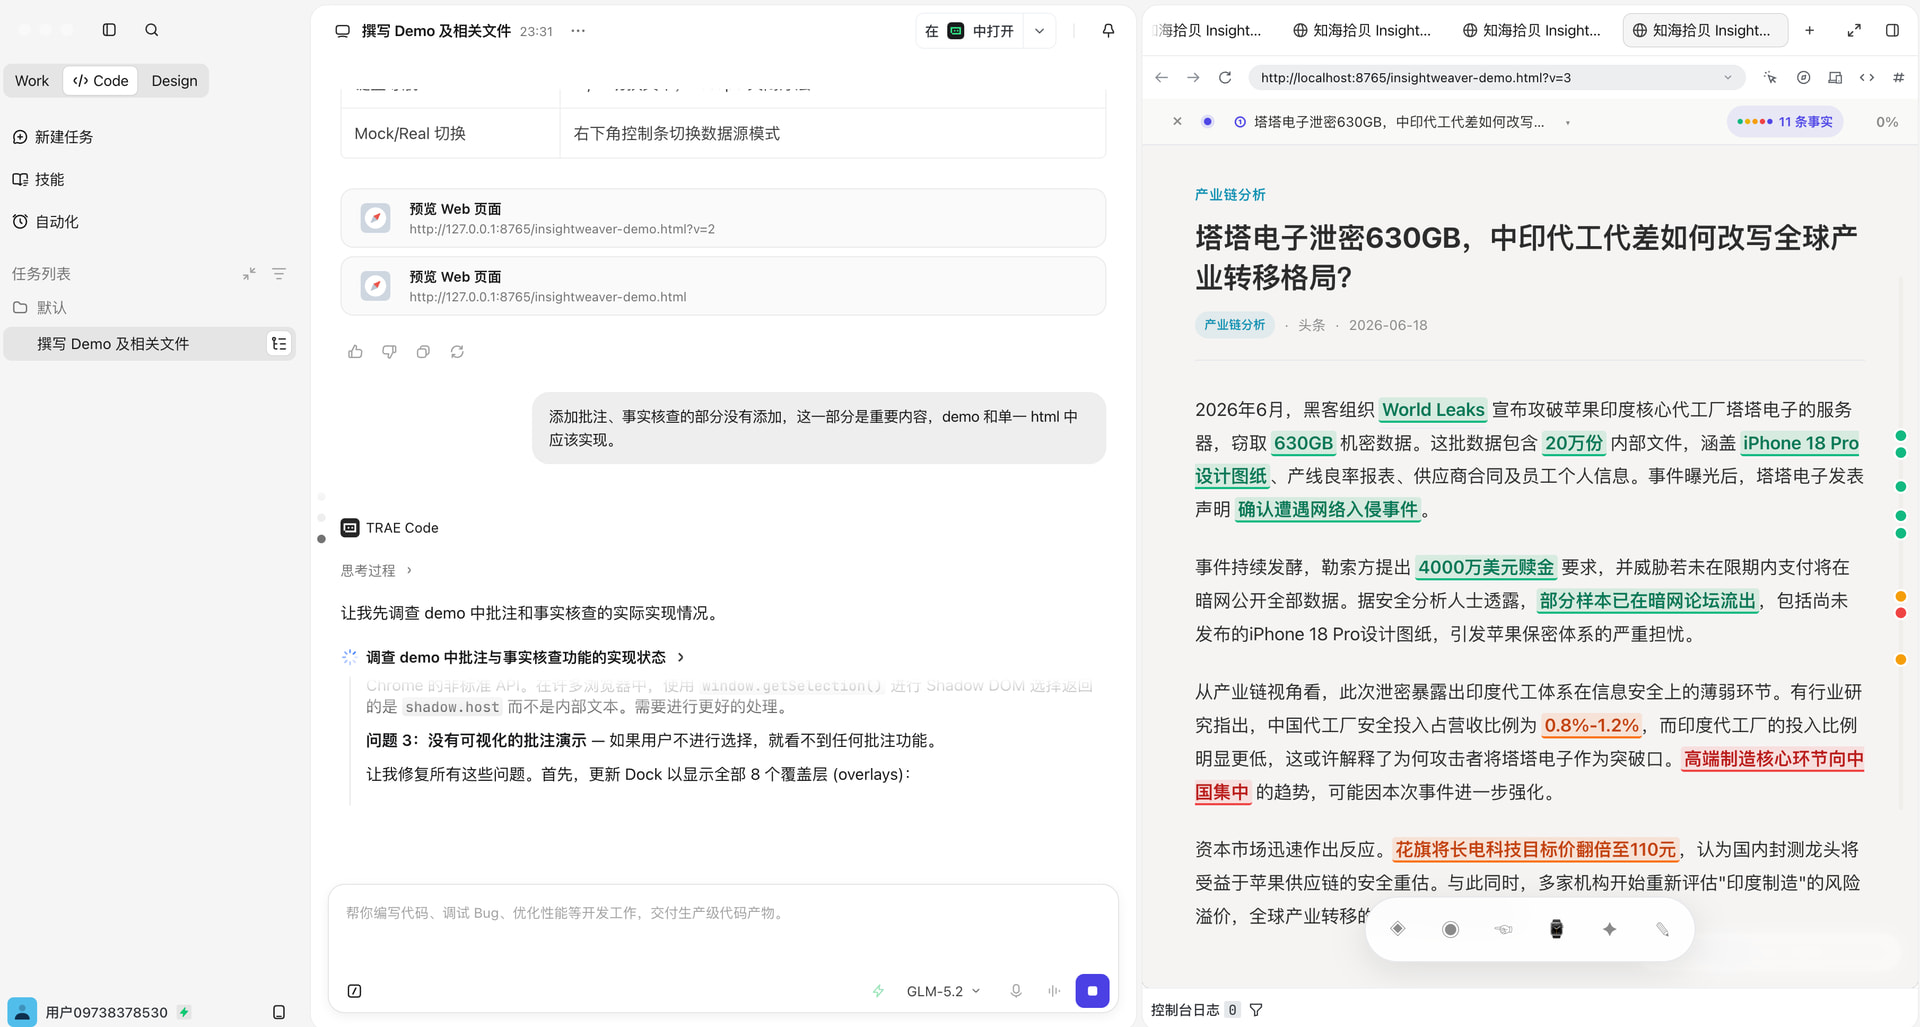Image resolution: width=1920 pixels, height=1027 pixels.
Task: Switch to the Work tab
Action: click(32, 81)
